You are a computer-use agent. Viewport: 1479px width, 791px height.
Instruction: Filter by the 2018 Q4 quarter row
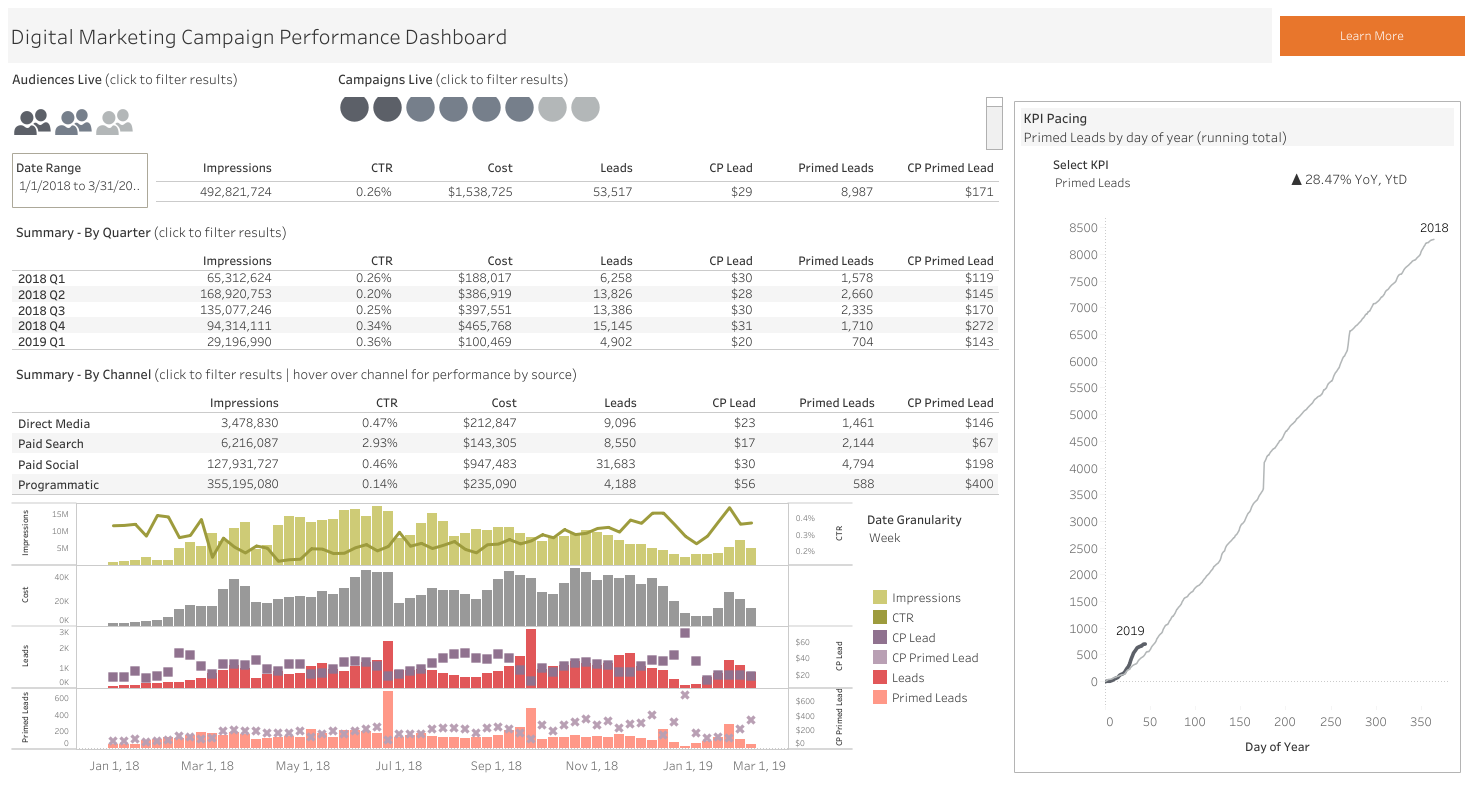[x=505, y=326]
